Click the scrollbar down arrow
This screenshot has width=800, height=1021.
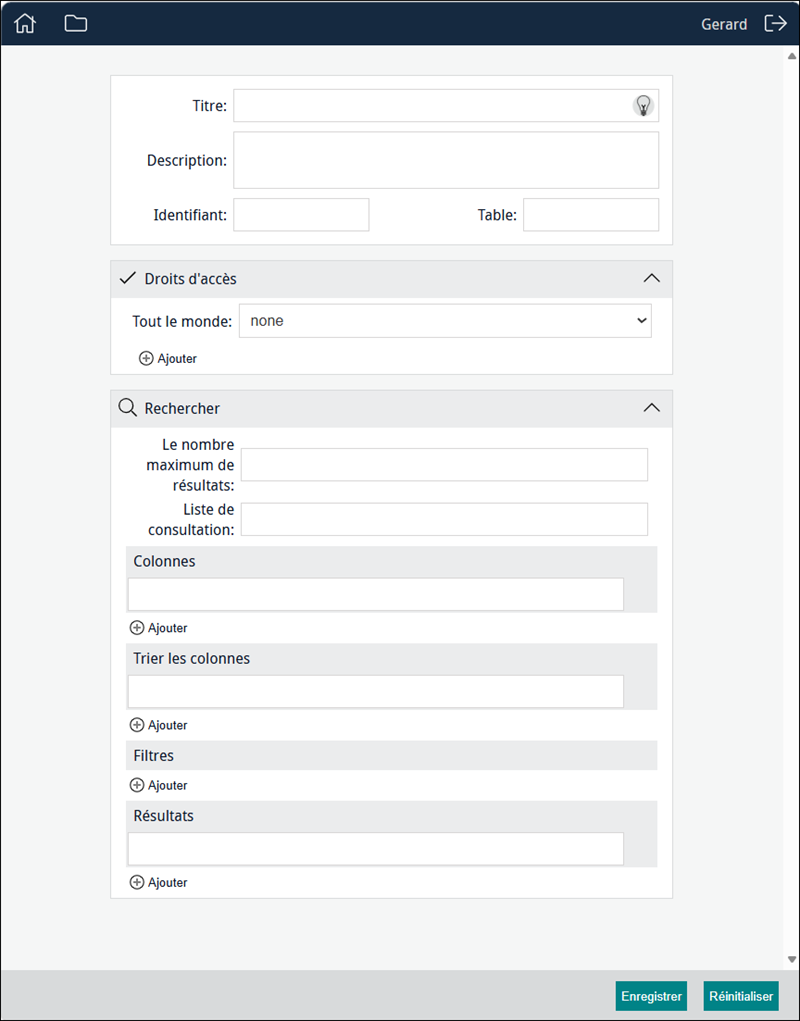(792, 959)
